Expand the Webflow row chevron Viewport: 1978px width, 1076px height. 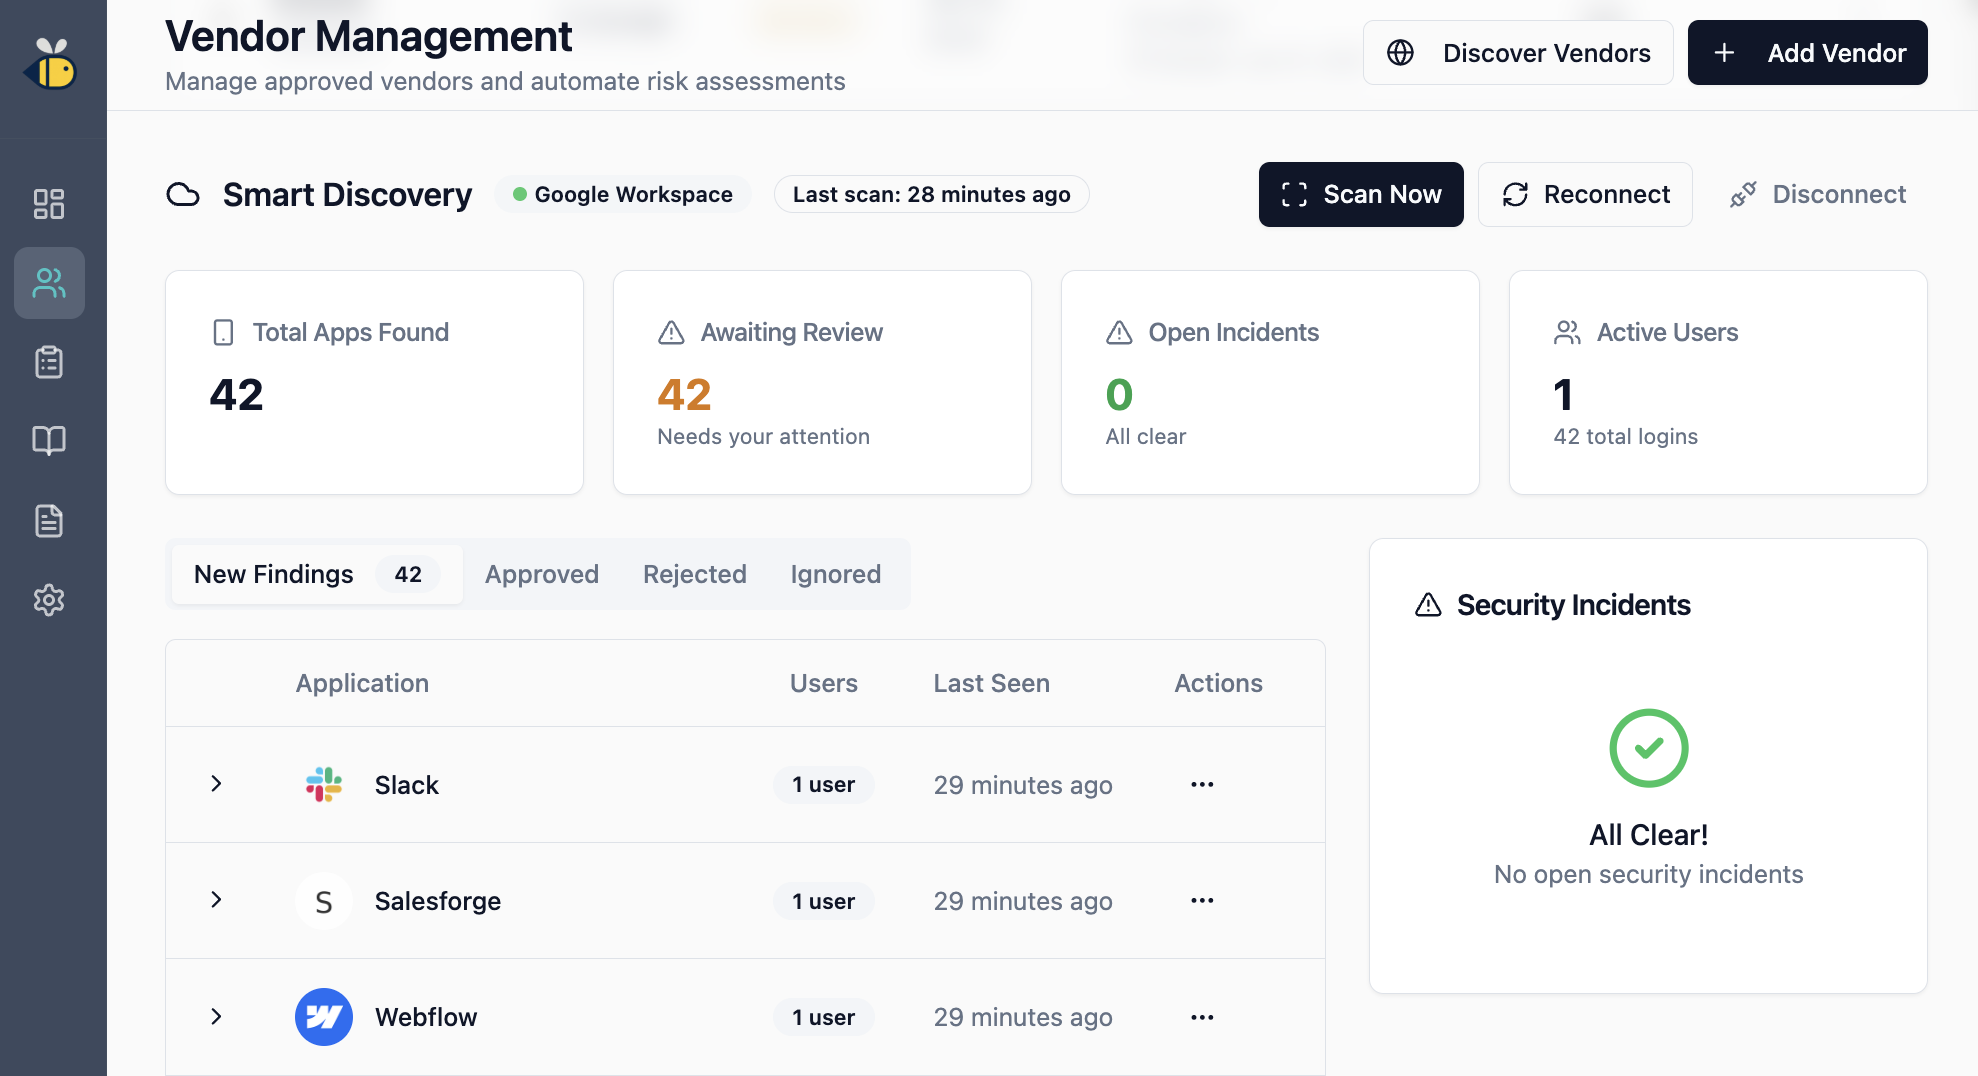tap(216, 1016)
